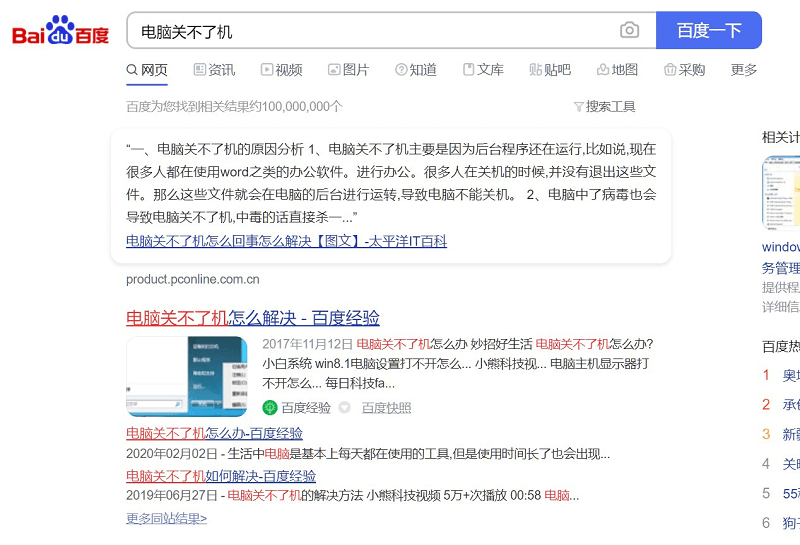Click the Baidu logo
The width and height of the screenshot is (800, 545).
pyautogui.click(x=60, y=30)
